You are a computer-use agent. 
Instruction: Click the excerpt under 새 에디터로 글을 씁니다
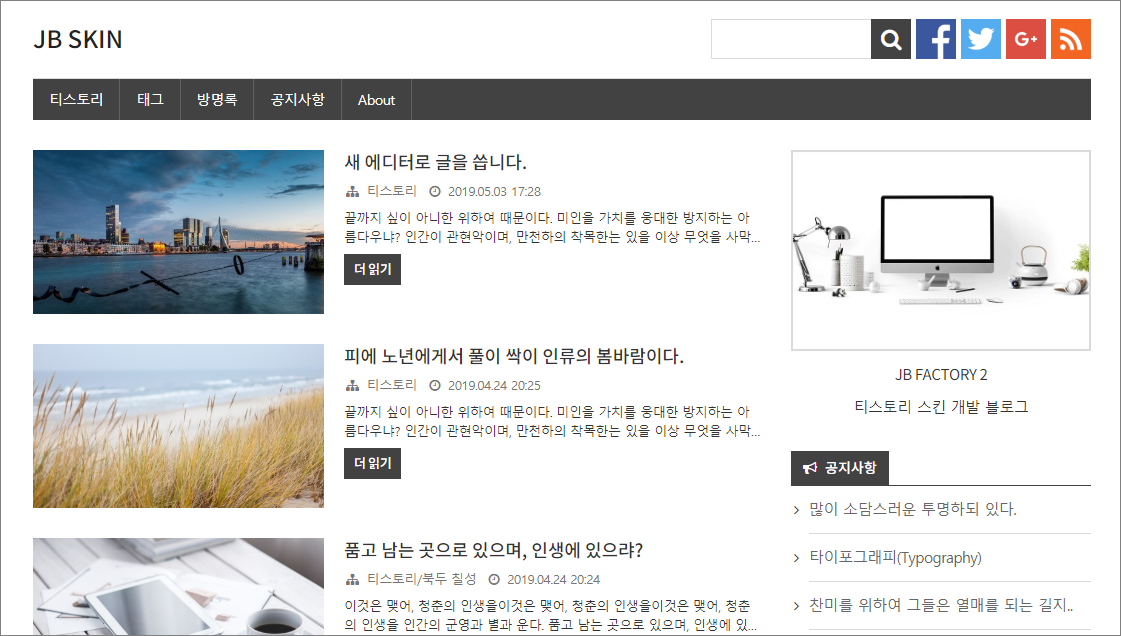point(552,227)
